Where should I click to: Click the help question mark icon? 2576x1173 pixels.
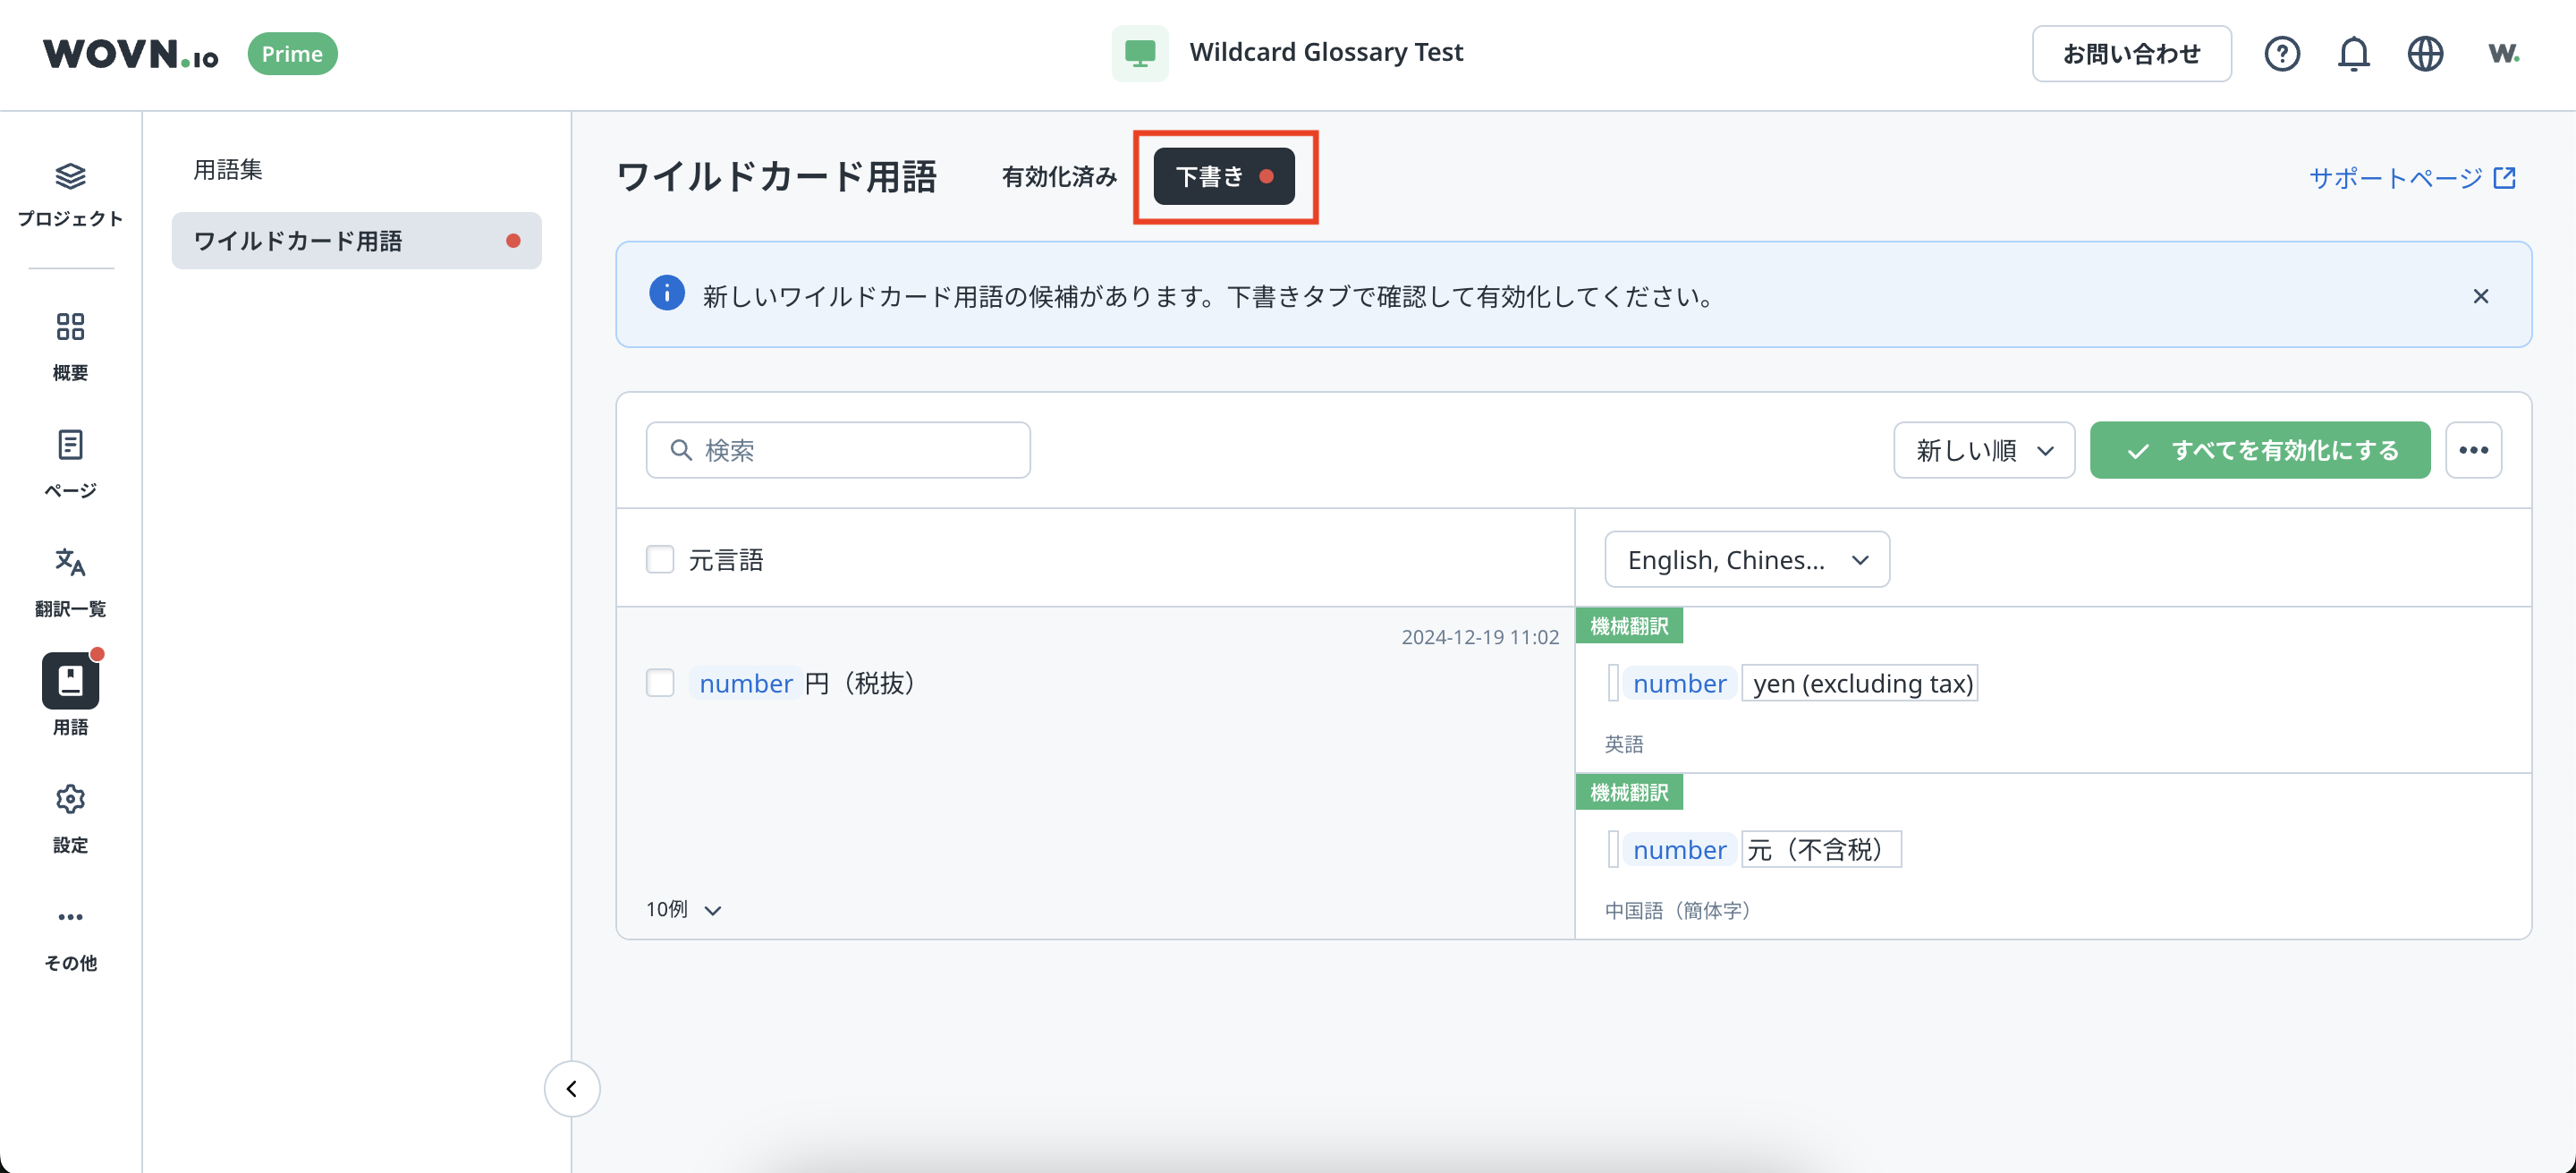point(2281,53)
